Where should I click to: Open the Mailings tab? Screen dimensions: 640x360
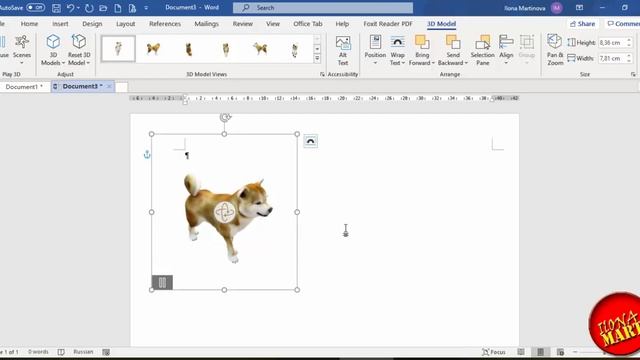(x=207, y=24)
